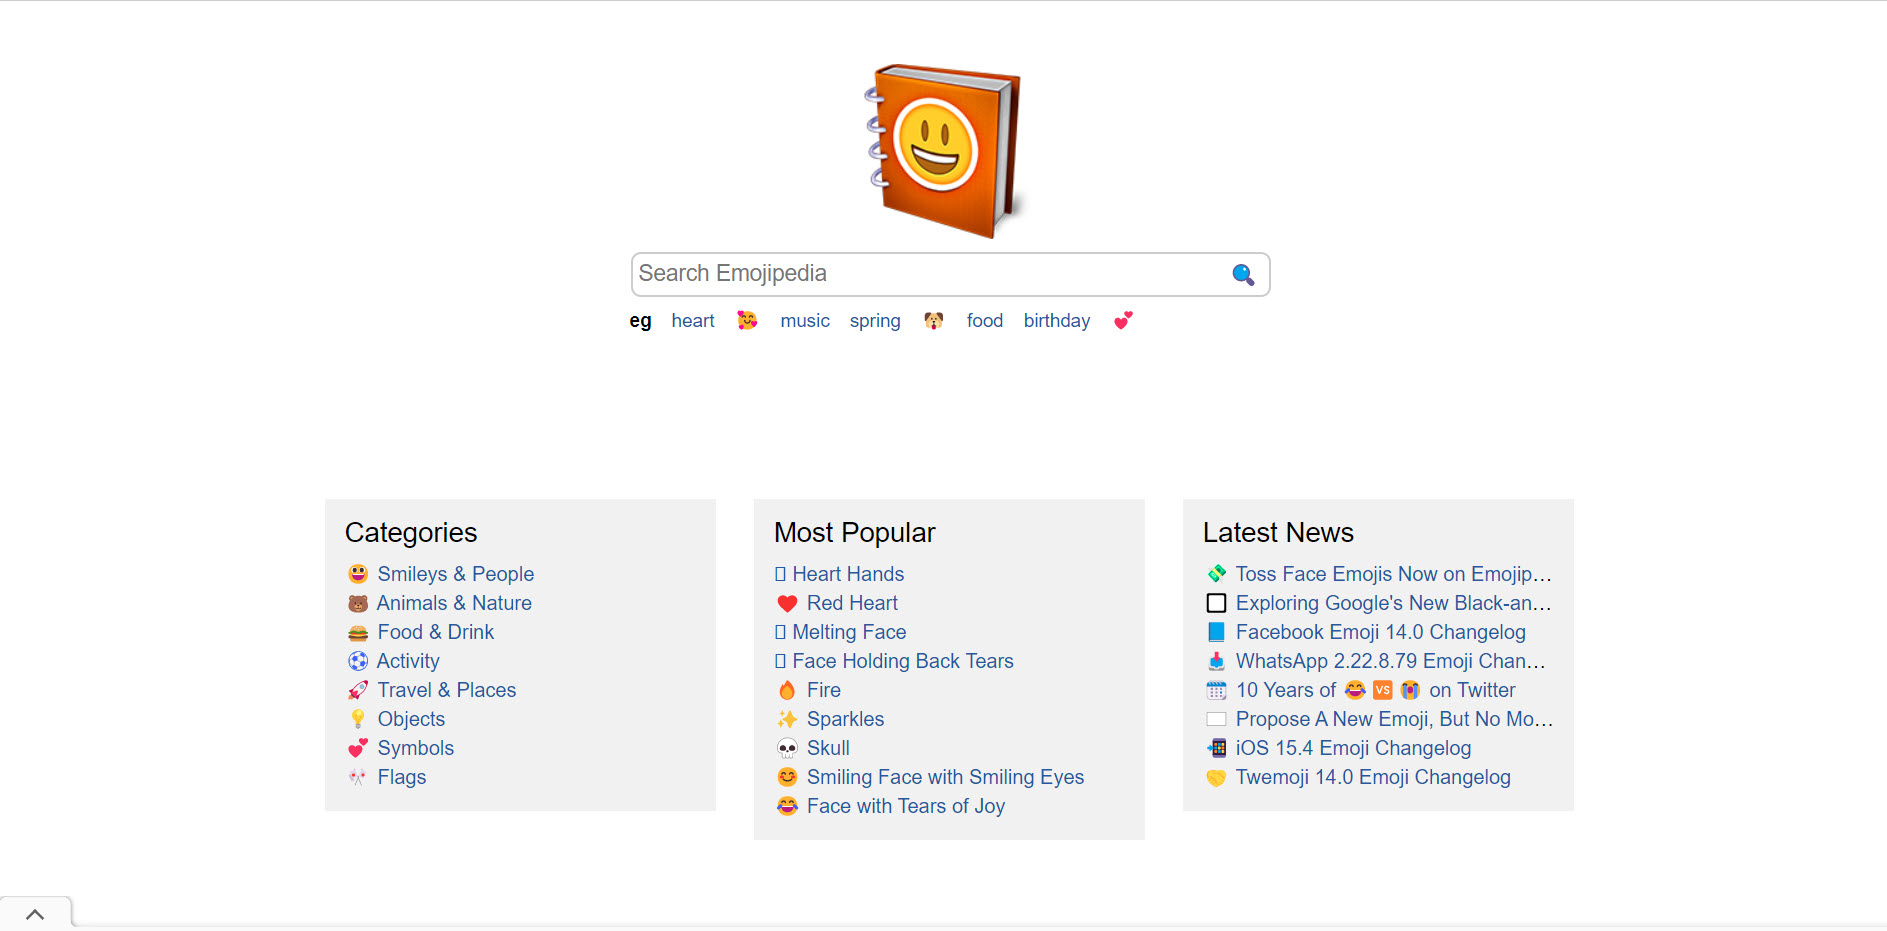This screenshot has height=931, width=1887.
Task: Read Facebook Emoji 14.0 Changelog article
Action: pos(1381,632)
